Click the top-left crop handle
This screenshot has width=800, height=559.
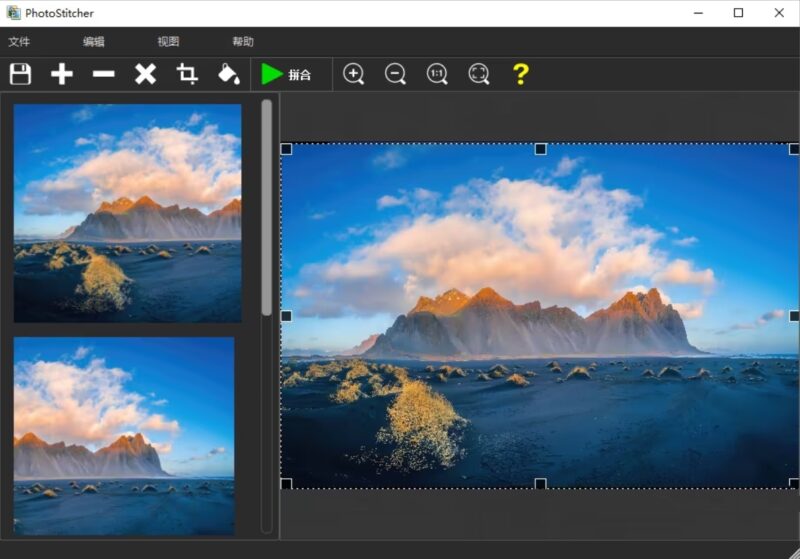pos(286,149)
